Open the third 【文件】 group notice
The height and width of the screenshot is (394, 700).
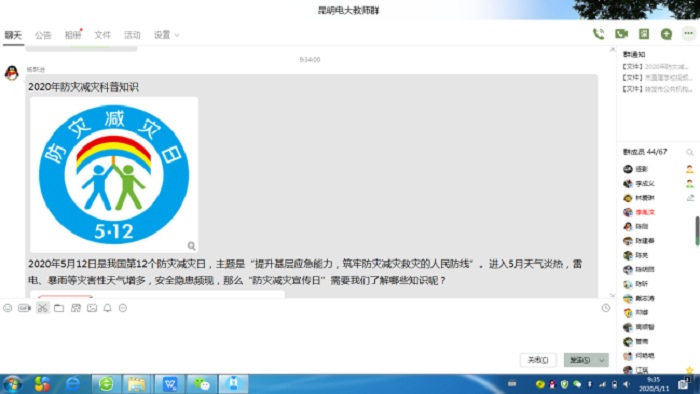click(658, 89)
